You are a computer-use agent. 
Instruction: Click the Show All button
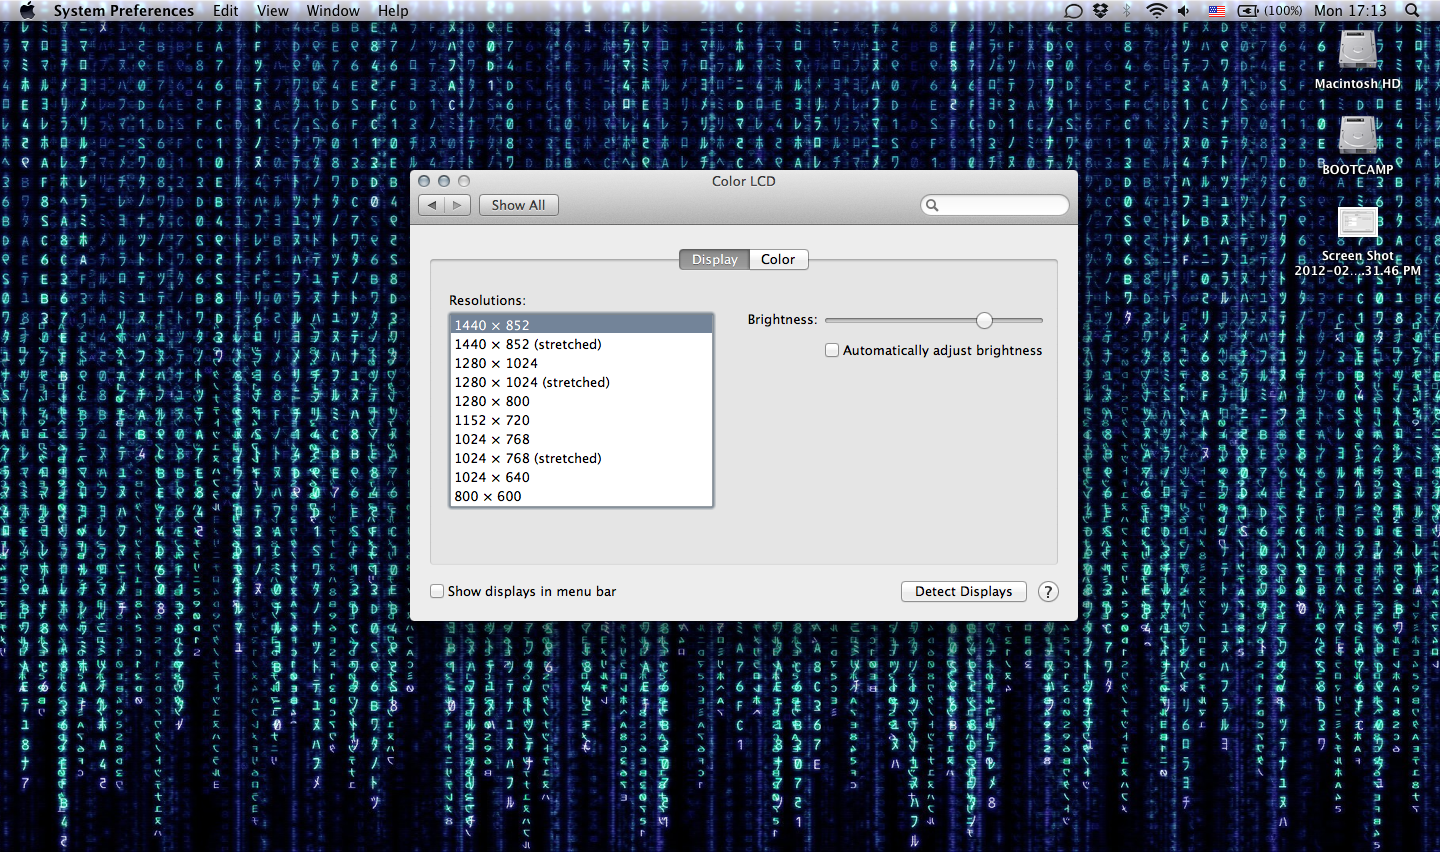pos(518,205)
